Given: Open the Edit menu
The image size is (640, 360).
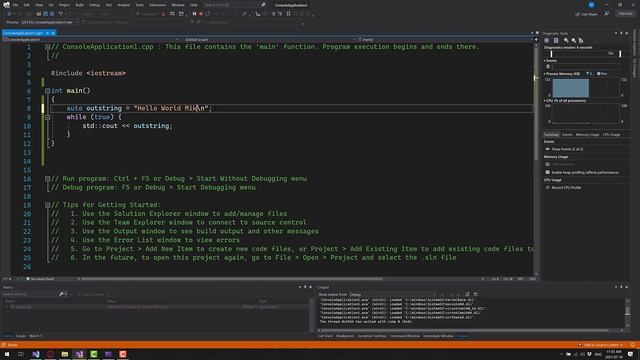Looking at the screenshot, I should click(27, 5).
